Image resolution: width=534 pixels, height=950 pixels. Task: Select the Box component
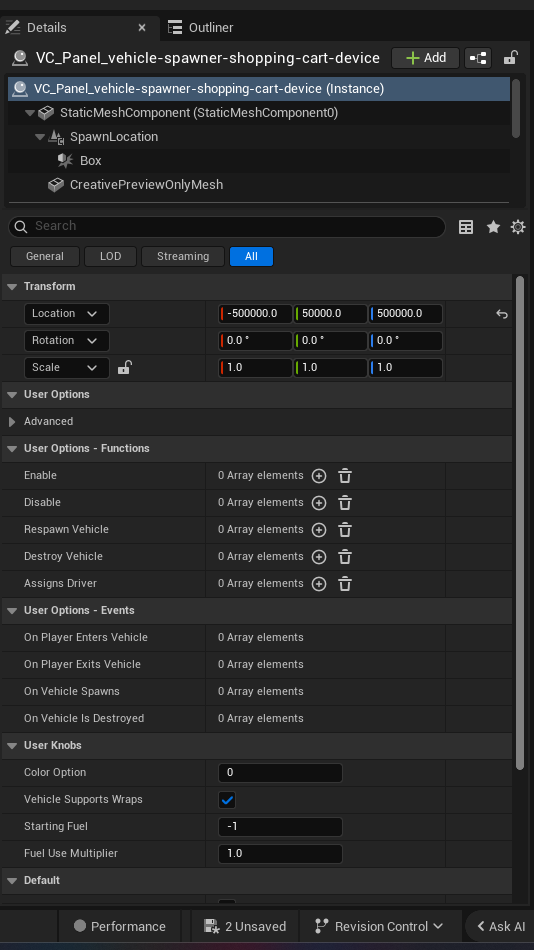pos(90,161)
